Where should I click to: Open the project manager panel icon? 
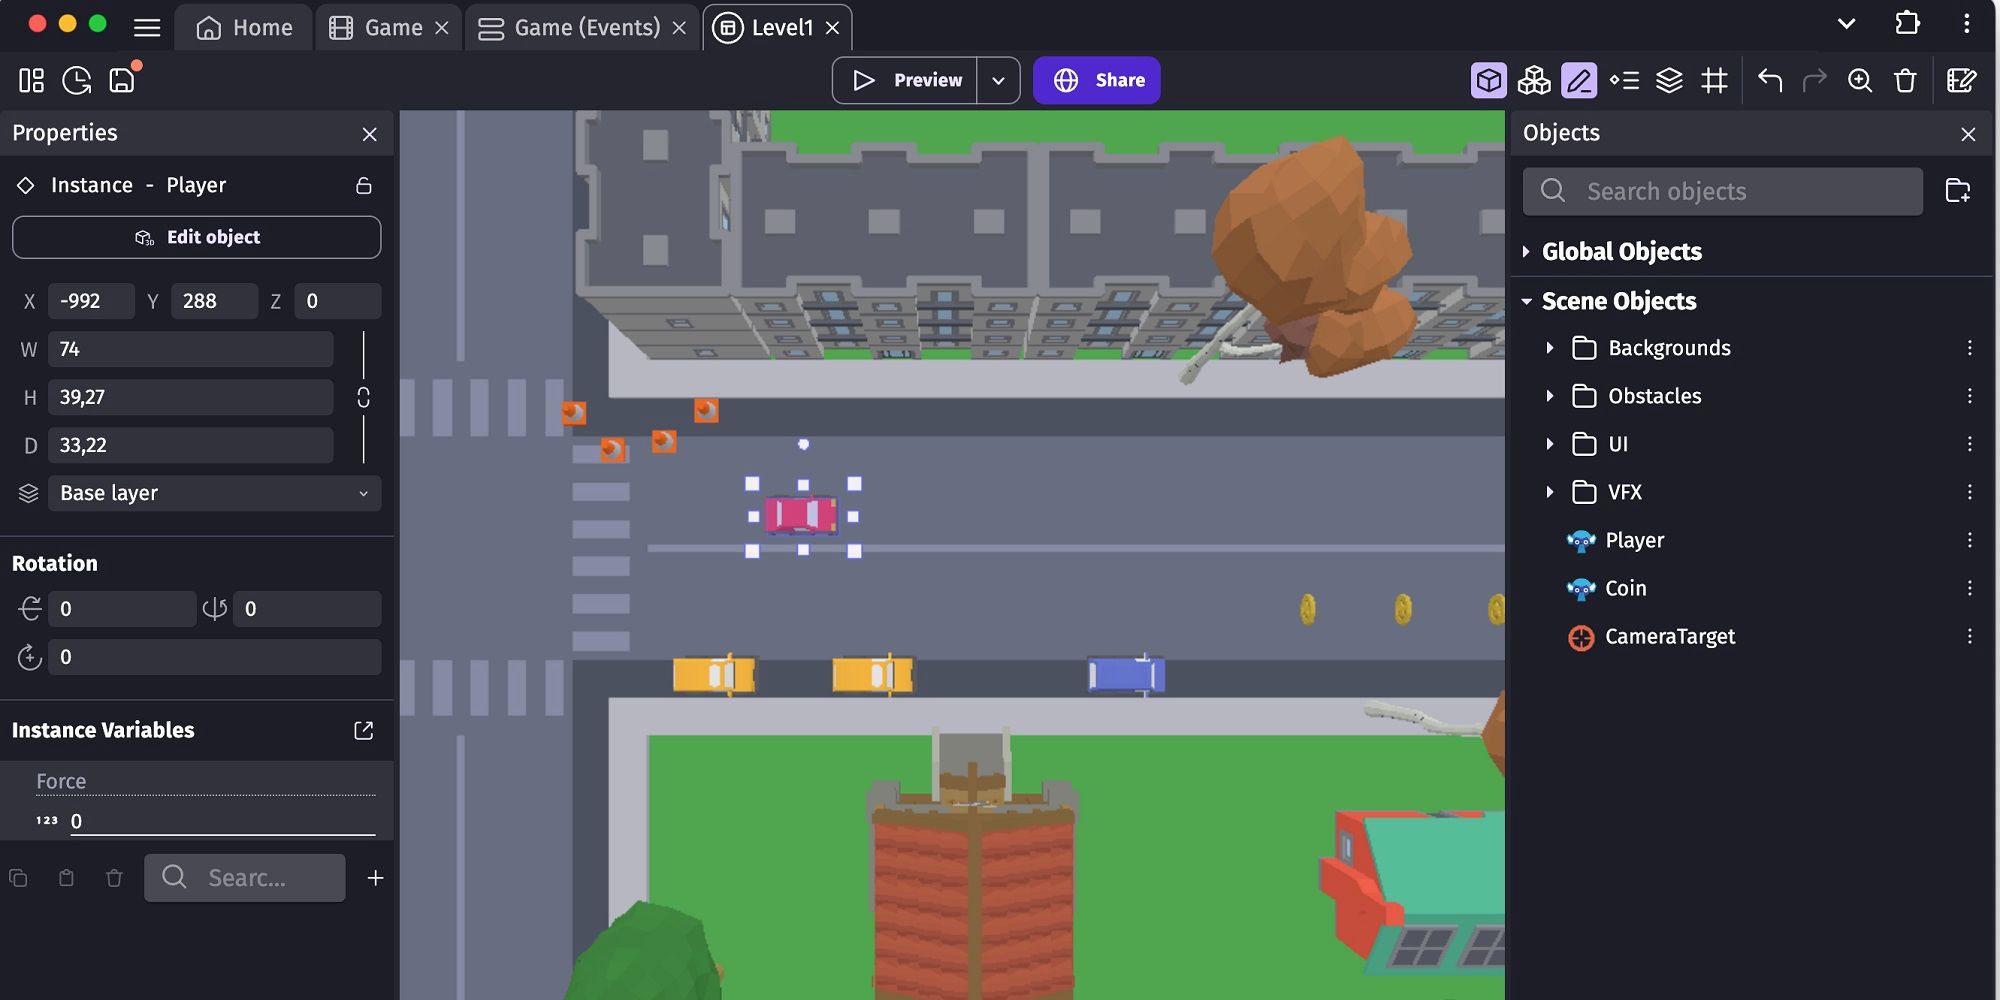[x=31, y=80]
